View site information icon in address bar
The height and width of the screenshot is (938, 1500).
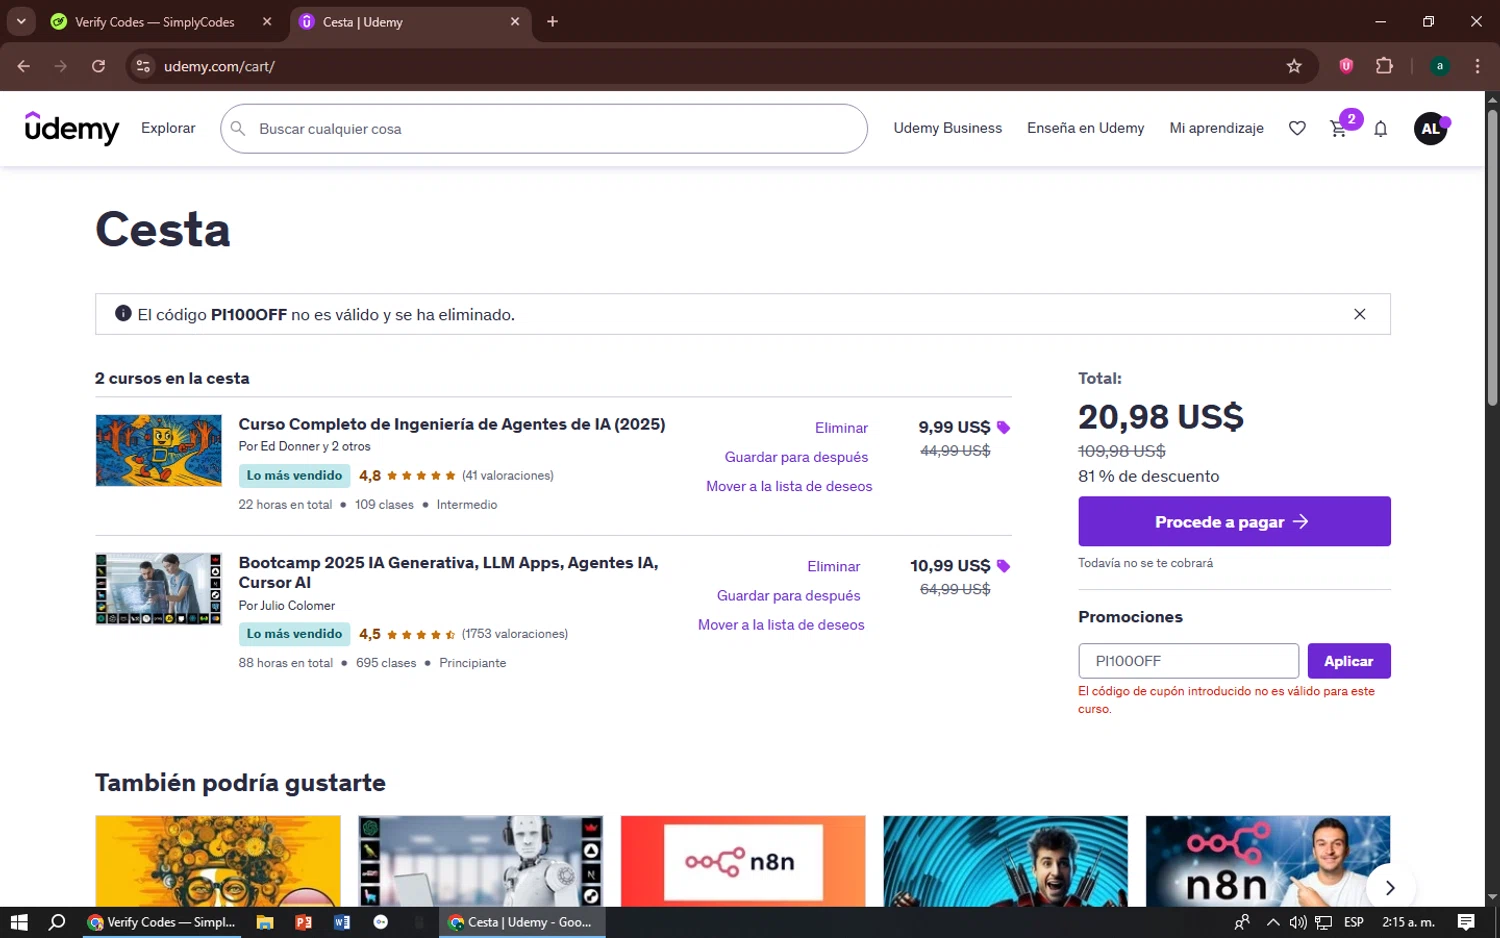pyautogui.click(x=143, y=66)
